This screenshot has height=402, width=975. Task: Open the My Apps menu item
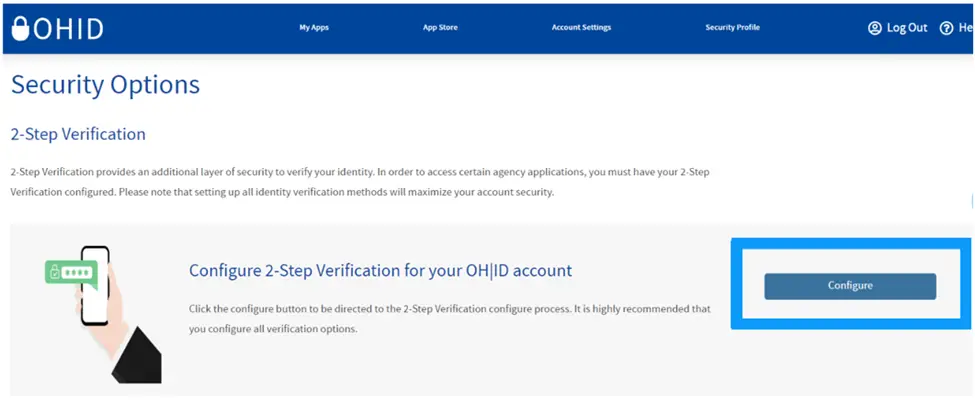(314, 28)
